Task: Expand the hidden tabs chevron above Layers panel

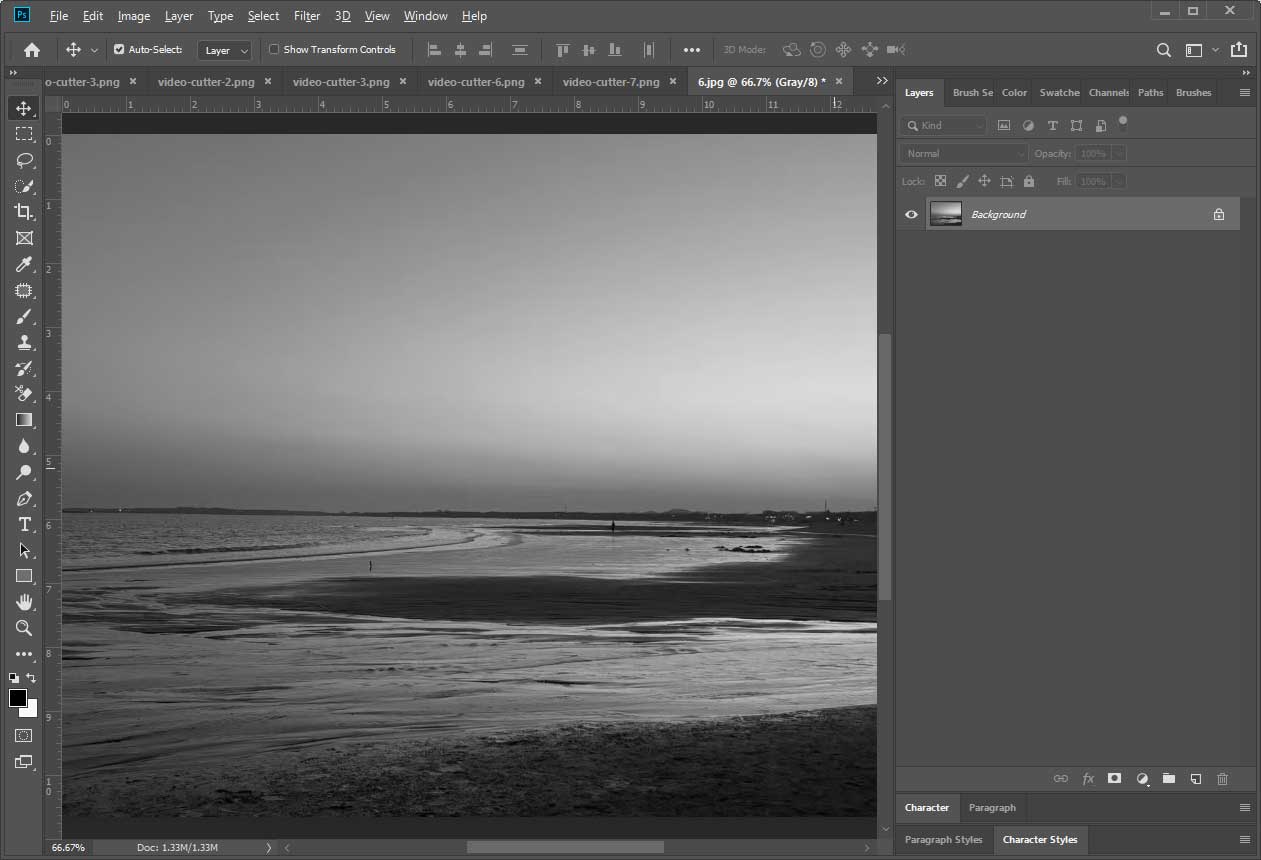Action: 1244,73
